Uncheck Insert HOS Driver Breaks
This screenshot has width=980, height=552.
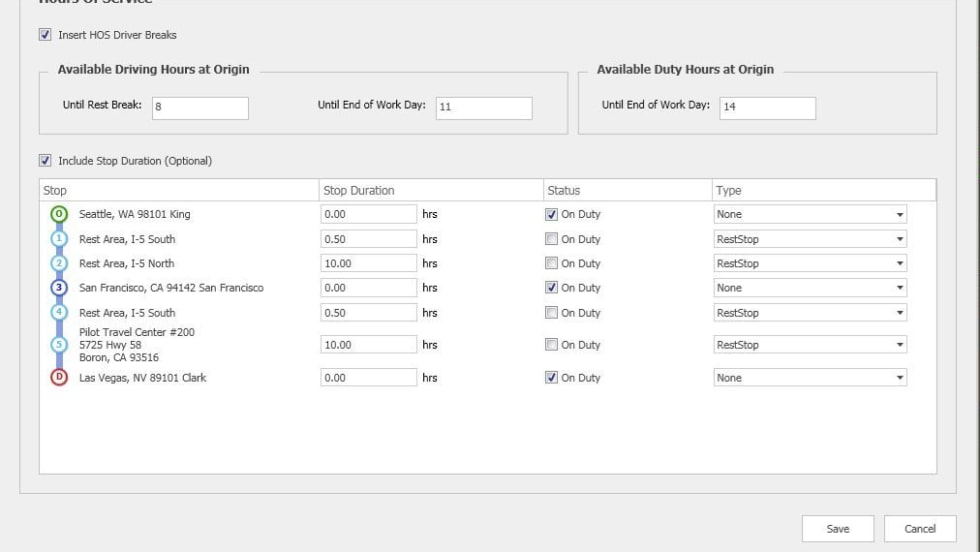[45, 35]
